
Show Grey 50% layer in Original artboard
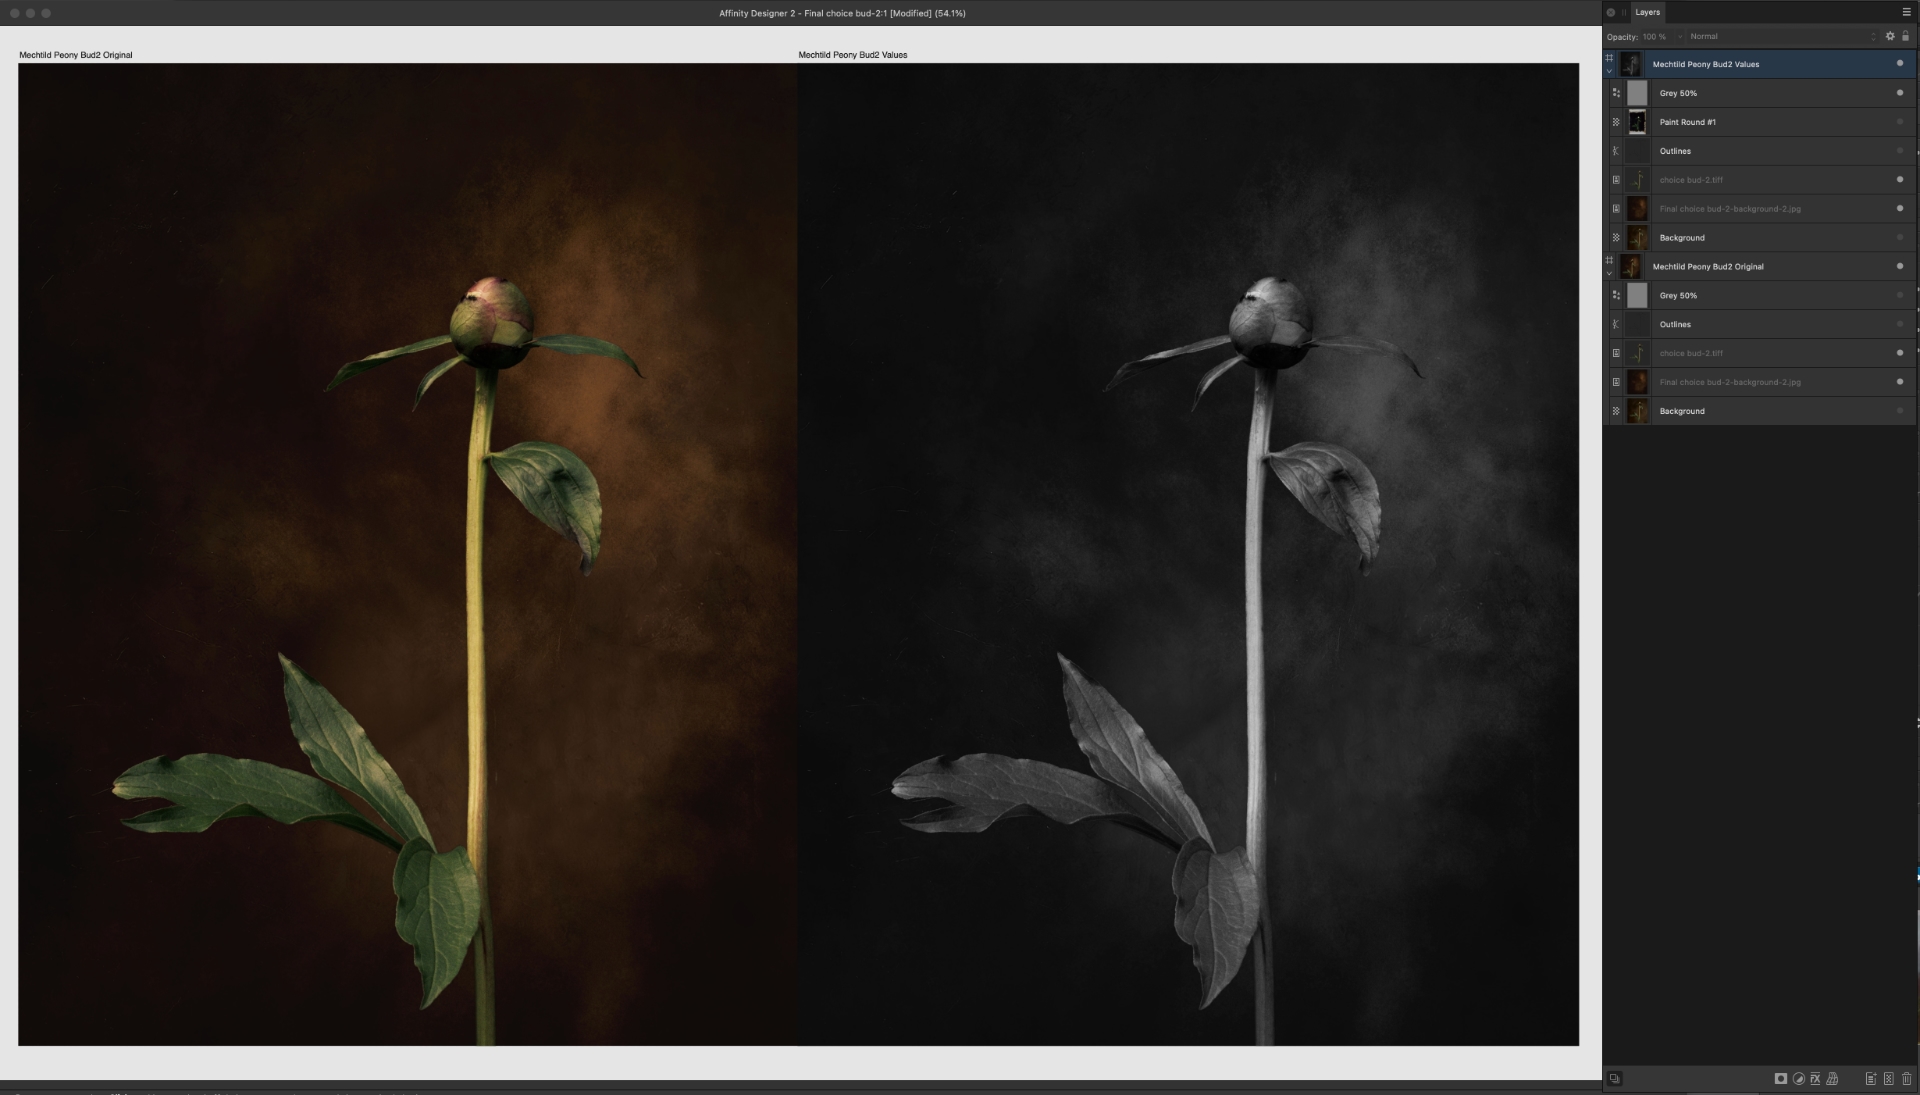click(1900, 295)
